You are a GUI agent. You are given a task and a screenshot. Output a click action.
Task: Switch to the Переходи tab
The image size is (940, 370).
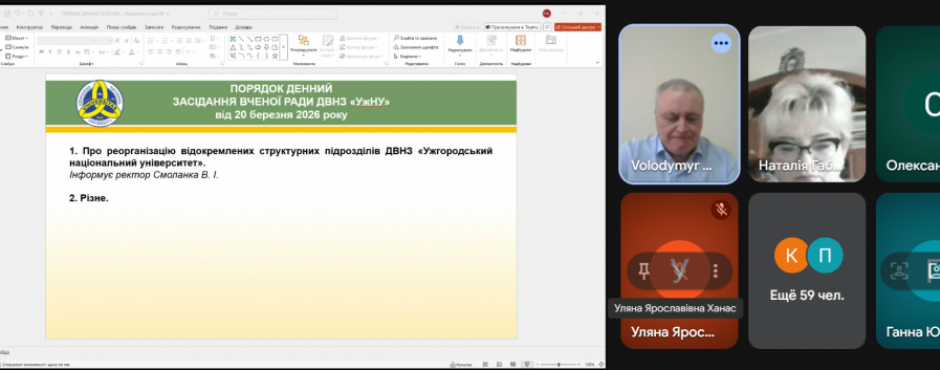tap(62, 27)
